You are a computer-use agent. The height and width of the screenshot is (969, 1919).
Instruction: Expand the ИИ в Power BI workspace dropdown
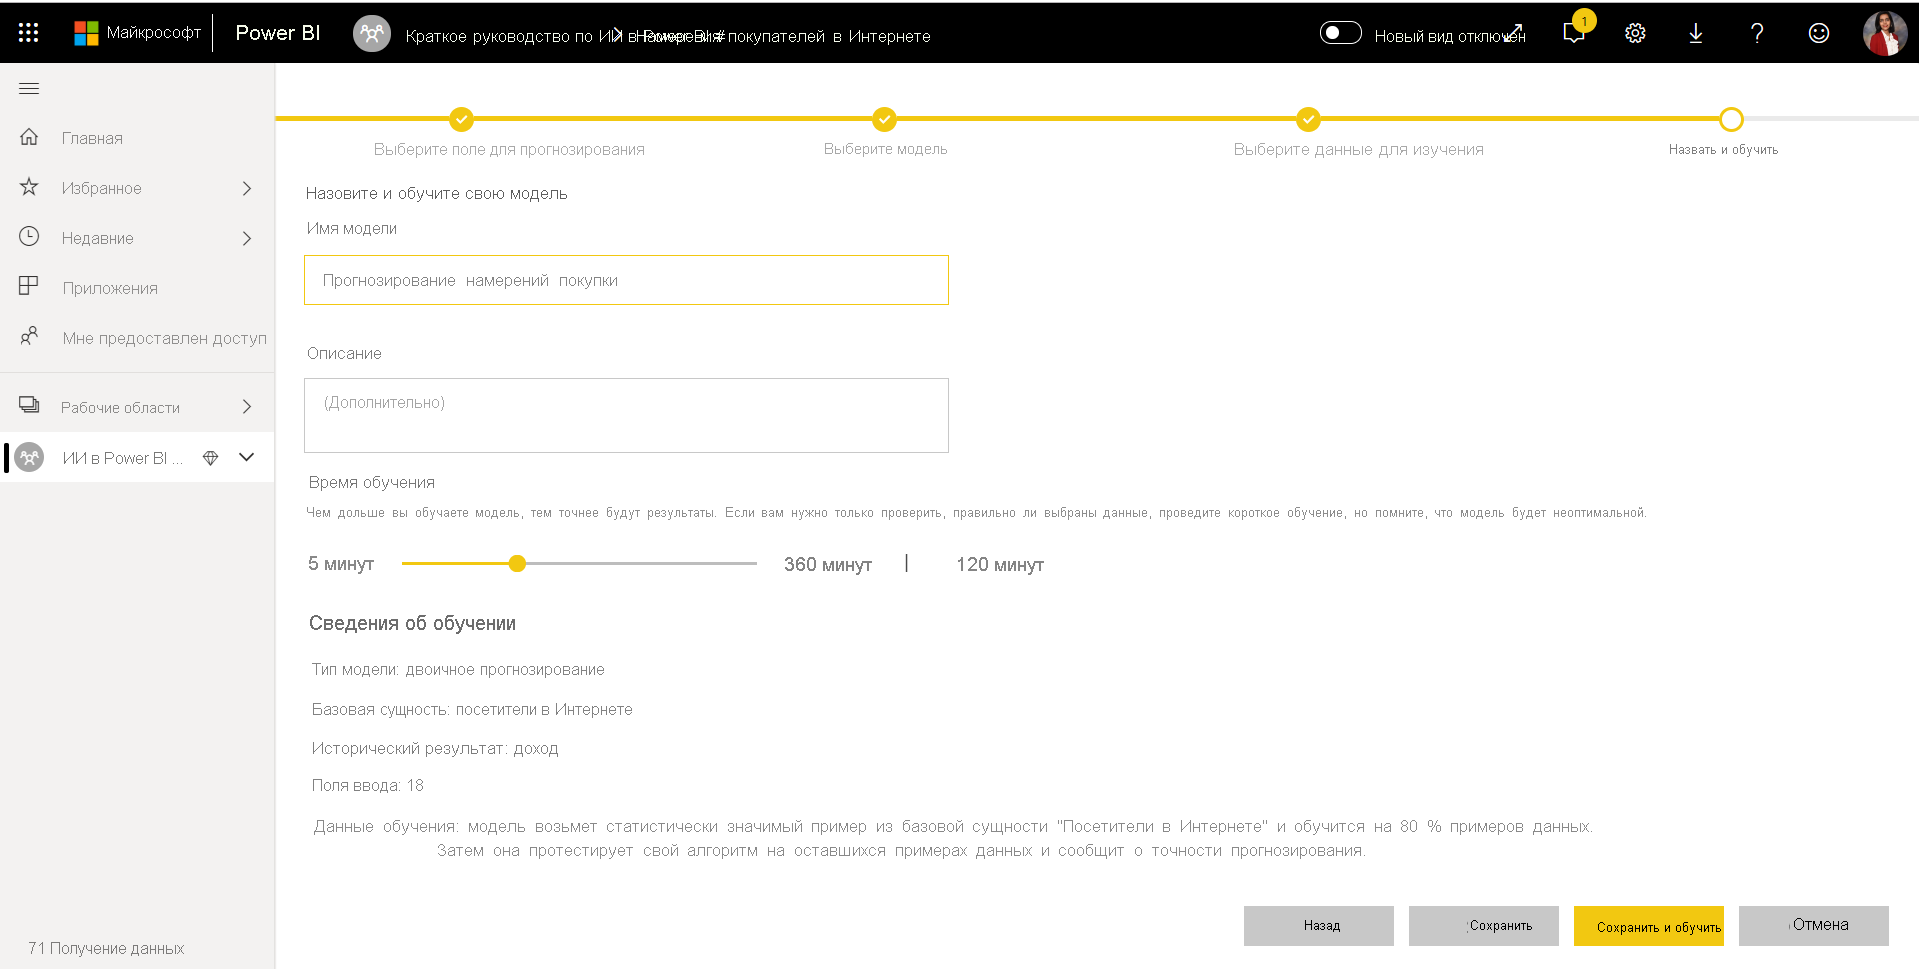[247, 457]
